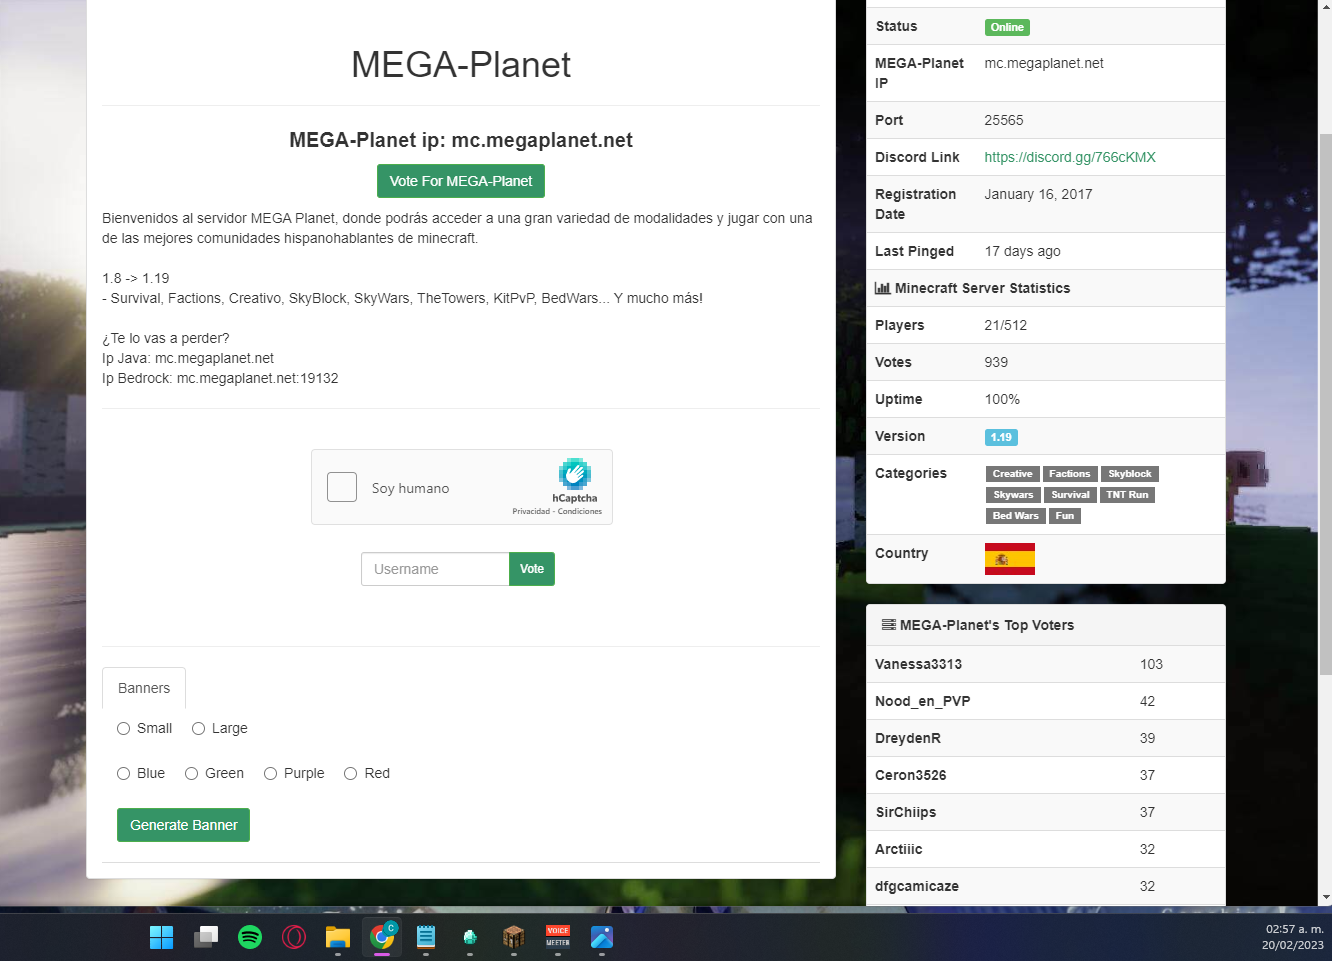Screen dimensions: 1332x961
Task: Click the Username input field
Action: (x=435, y=569)
